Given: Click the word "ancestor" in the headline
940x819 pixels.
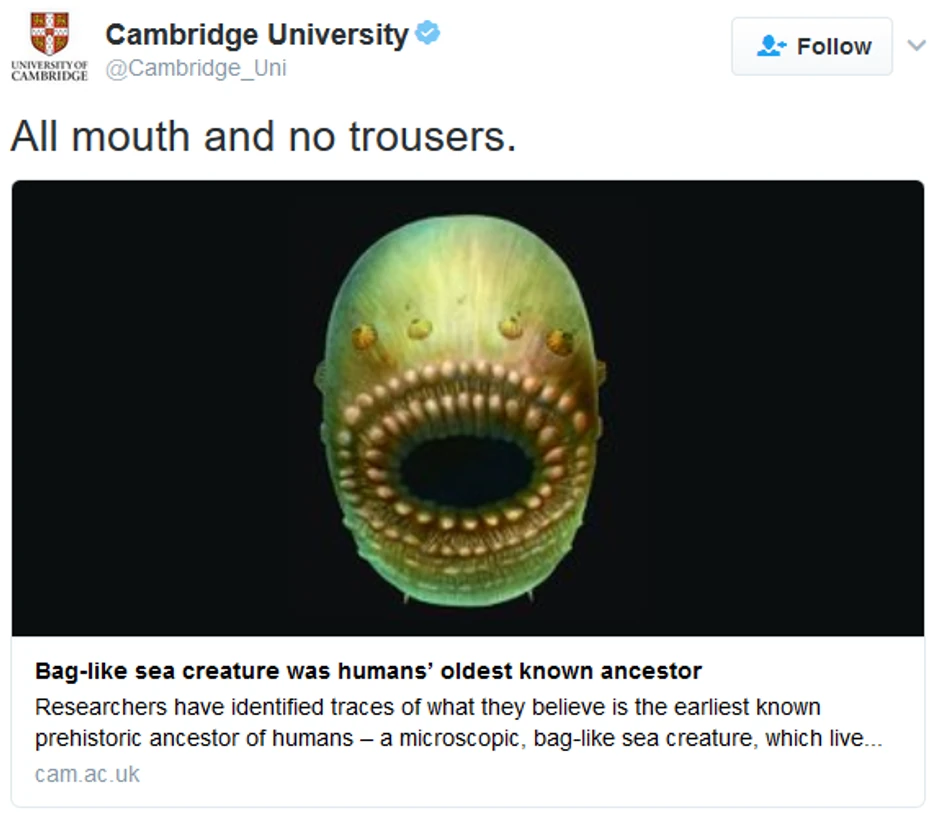Looking at the screenshot, I should [647, 670].
